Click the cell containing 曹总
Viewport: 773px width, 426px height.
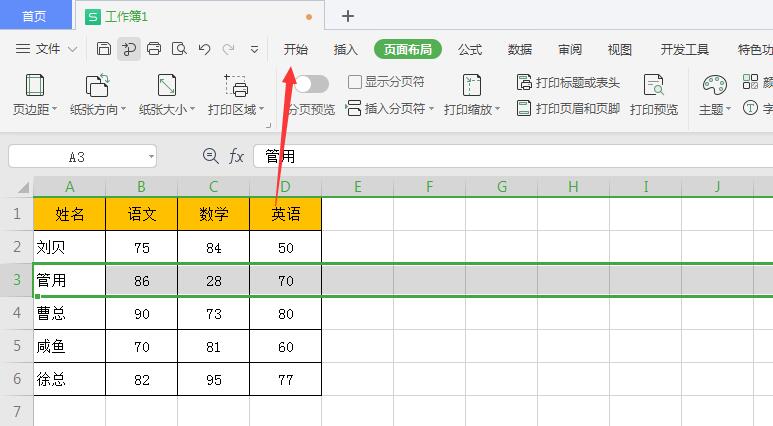pyautogui.click(x=70, y=313)
